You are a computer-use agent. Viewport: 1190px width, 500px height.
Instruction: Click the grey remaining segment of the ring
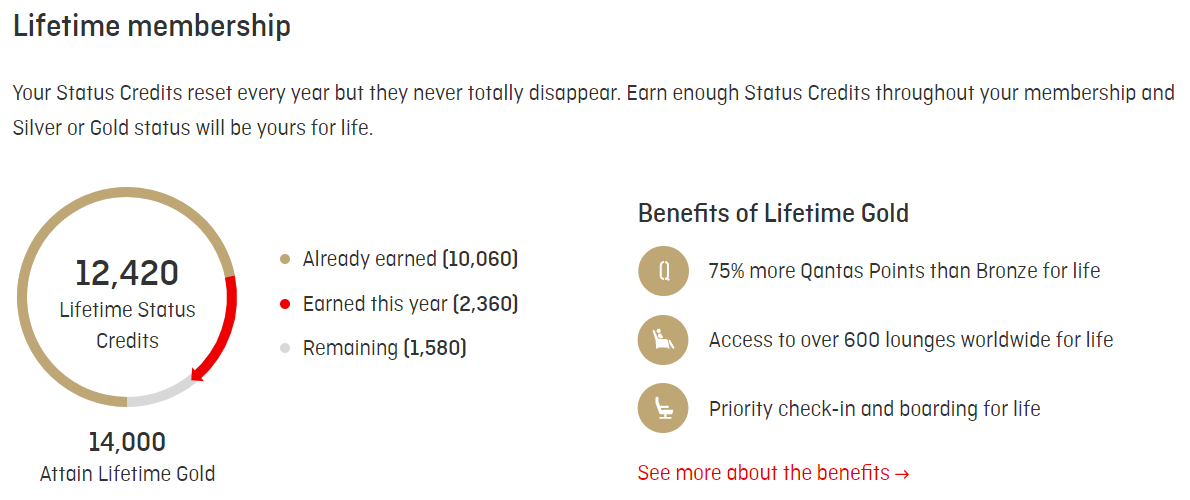[158, 396]
